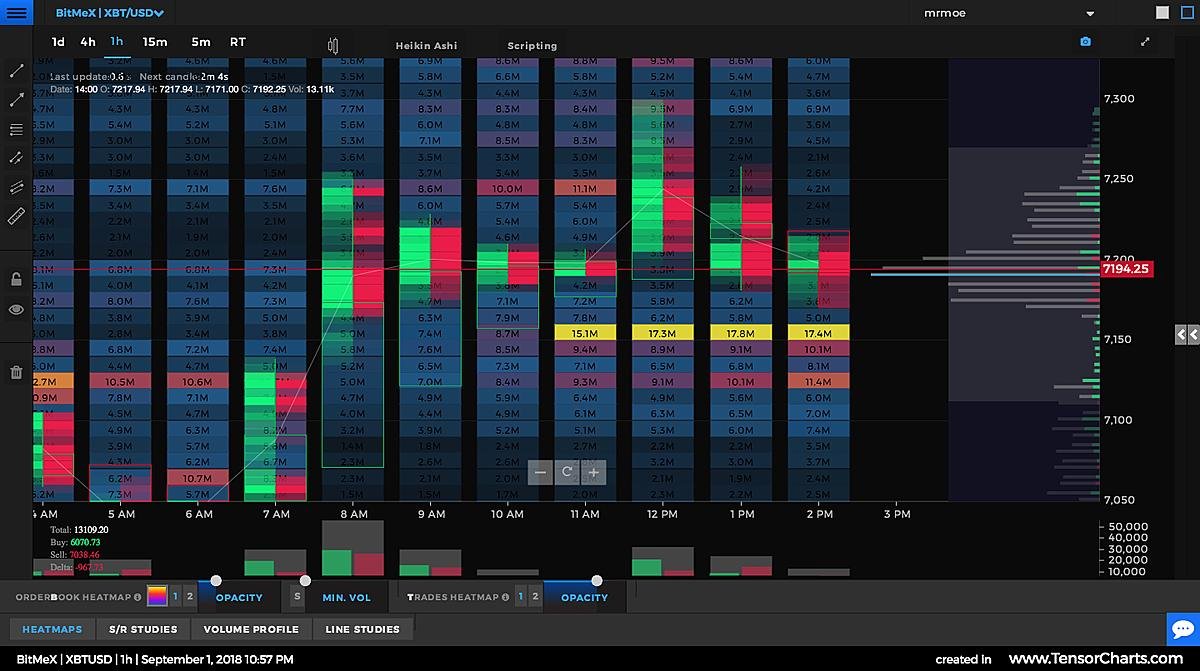Switch to the 5m timeframe

(x=201, y=42)
